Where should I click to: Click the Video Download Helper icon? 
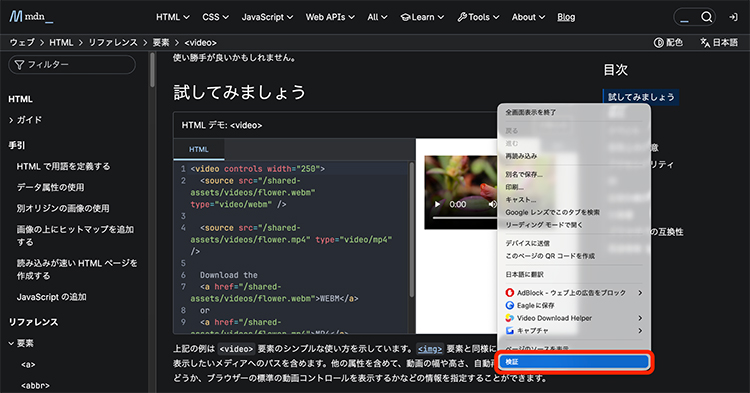[509, 318]
